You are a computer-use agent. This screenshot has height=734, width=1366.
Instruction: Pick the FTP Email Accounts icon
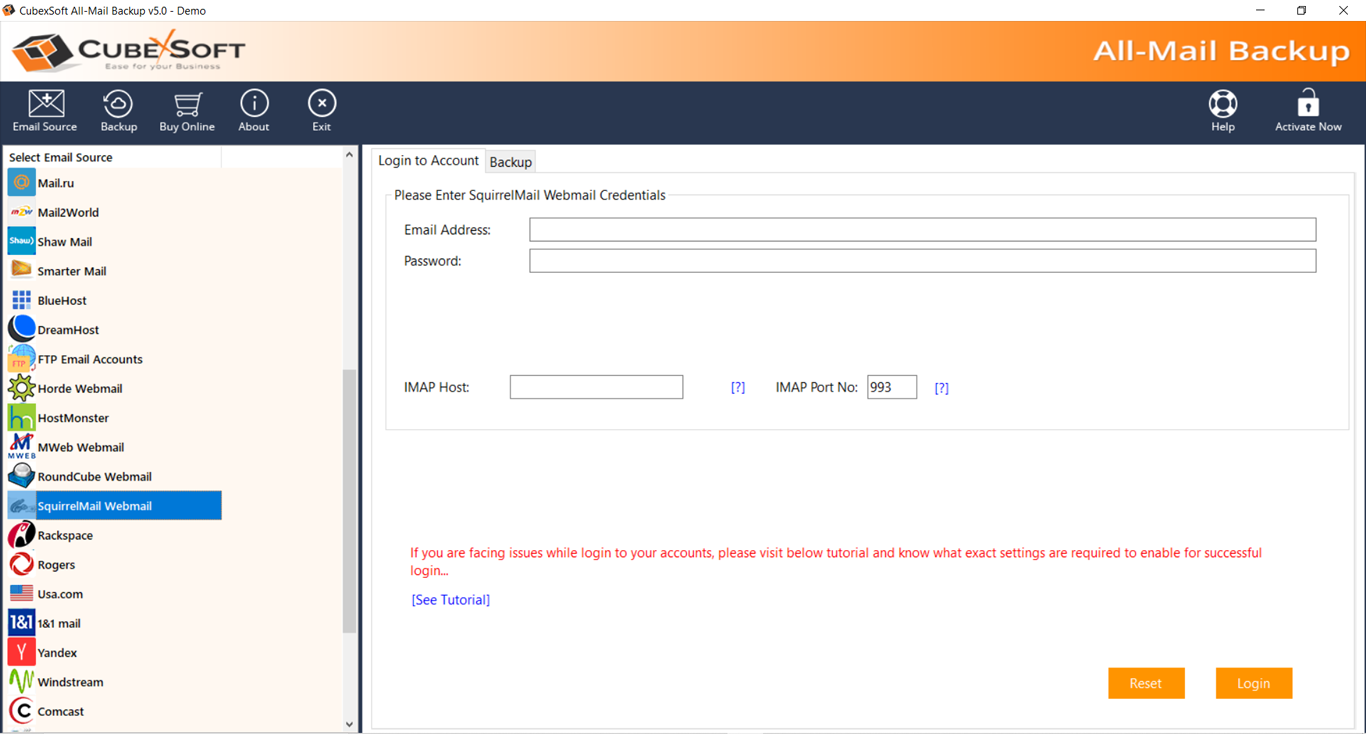pyautogui.click(x=21, y=358)
